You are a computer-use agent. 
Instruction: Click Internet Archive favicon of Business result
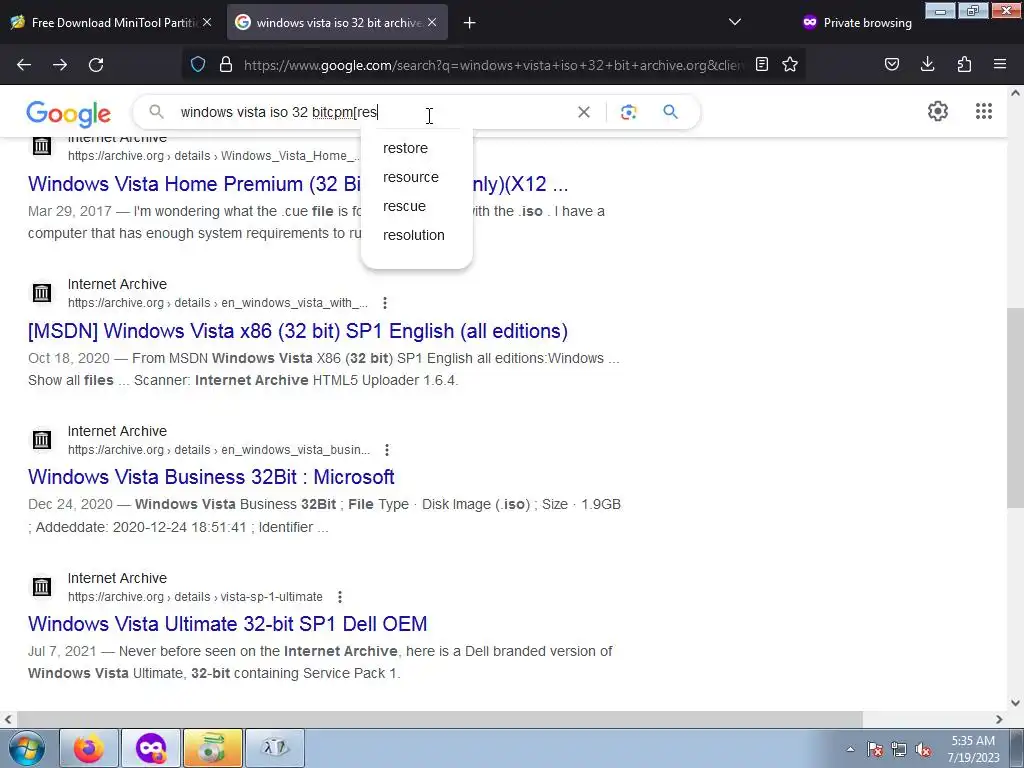(42, 440)
